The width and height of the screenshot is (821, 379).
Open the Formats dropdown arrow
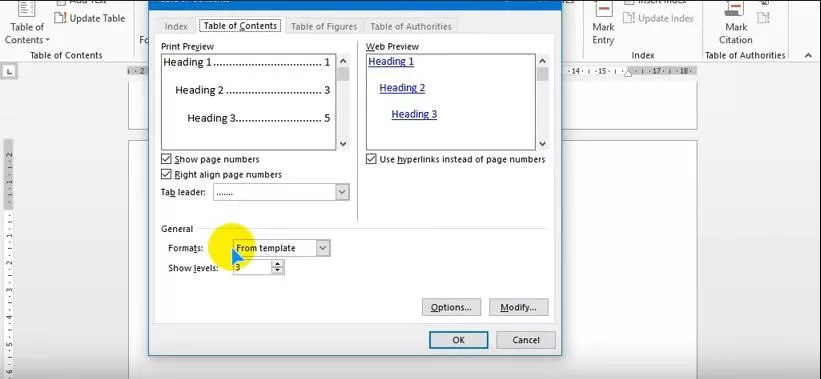(324, 248)
